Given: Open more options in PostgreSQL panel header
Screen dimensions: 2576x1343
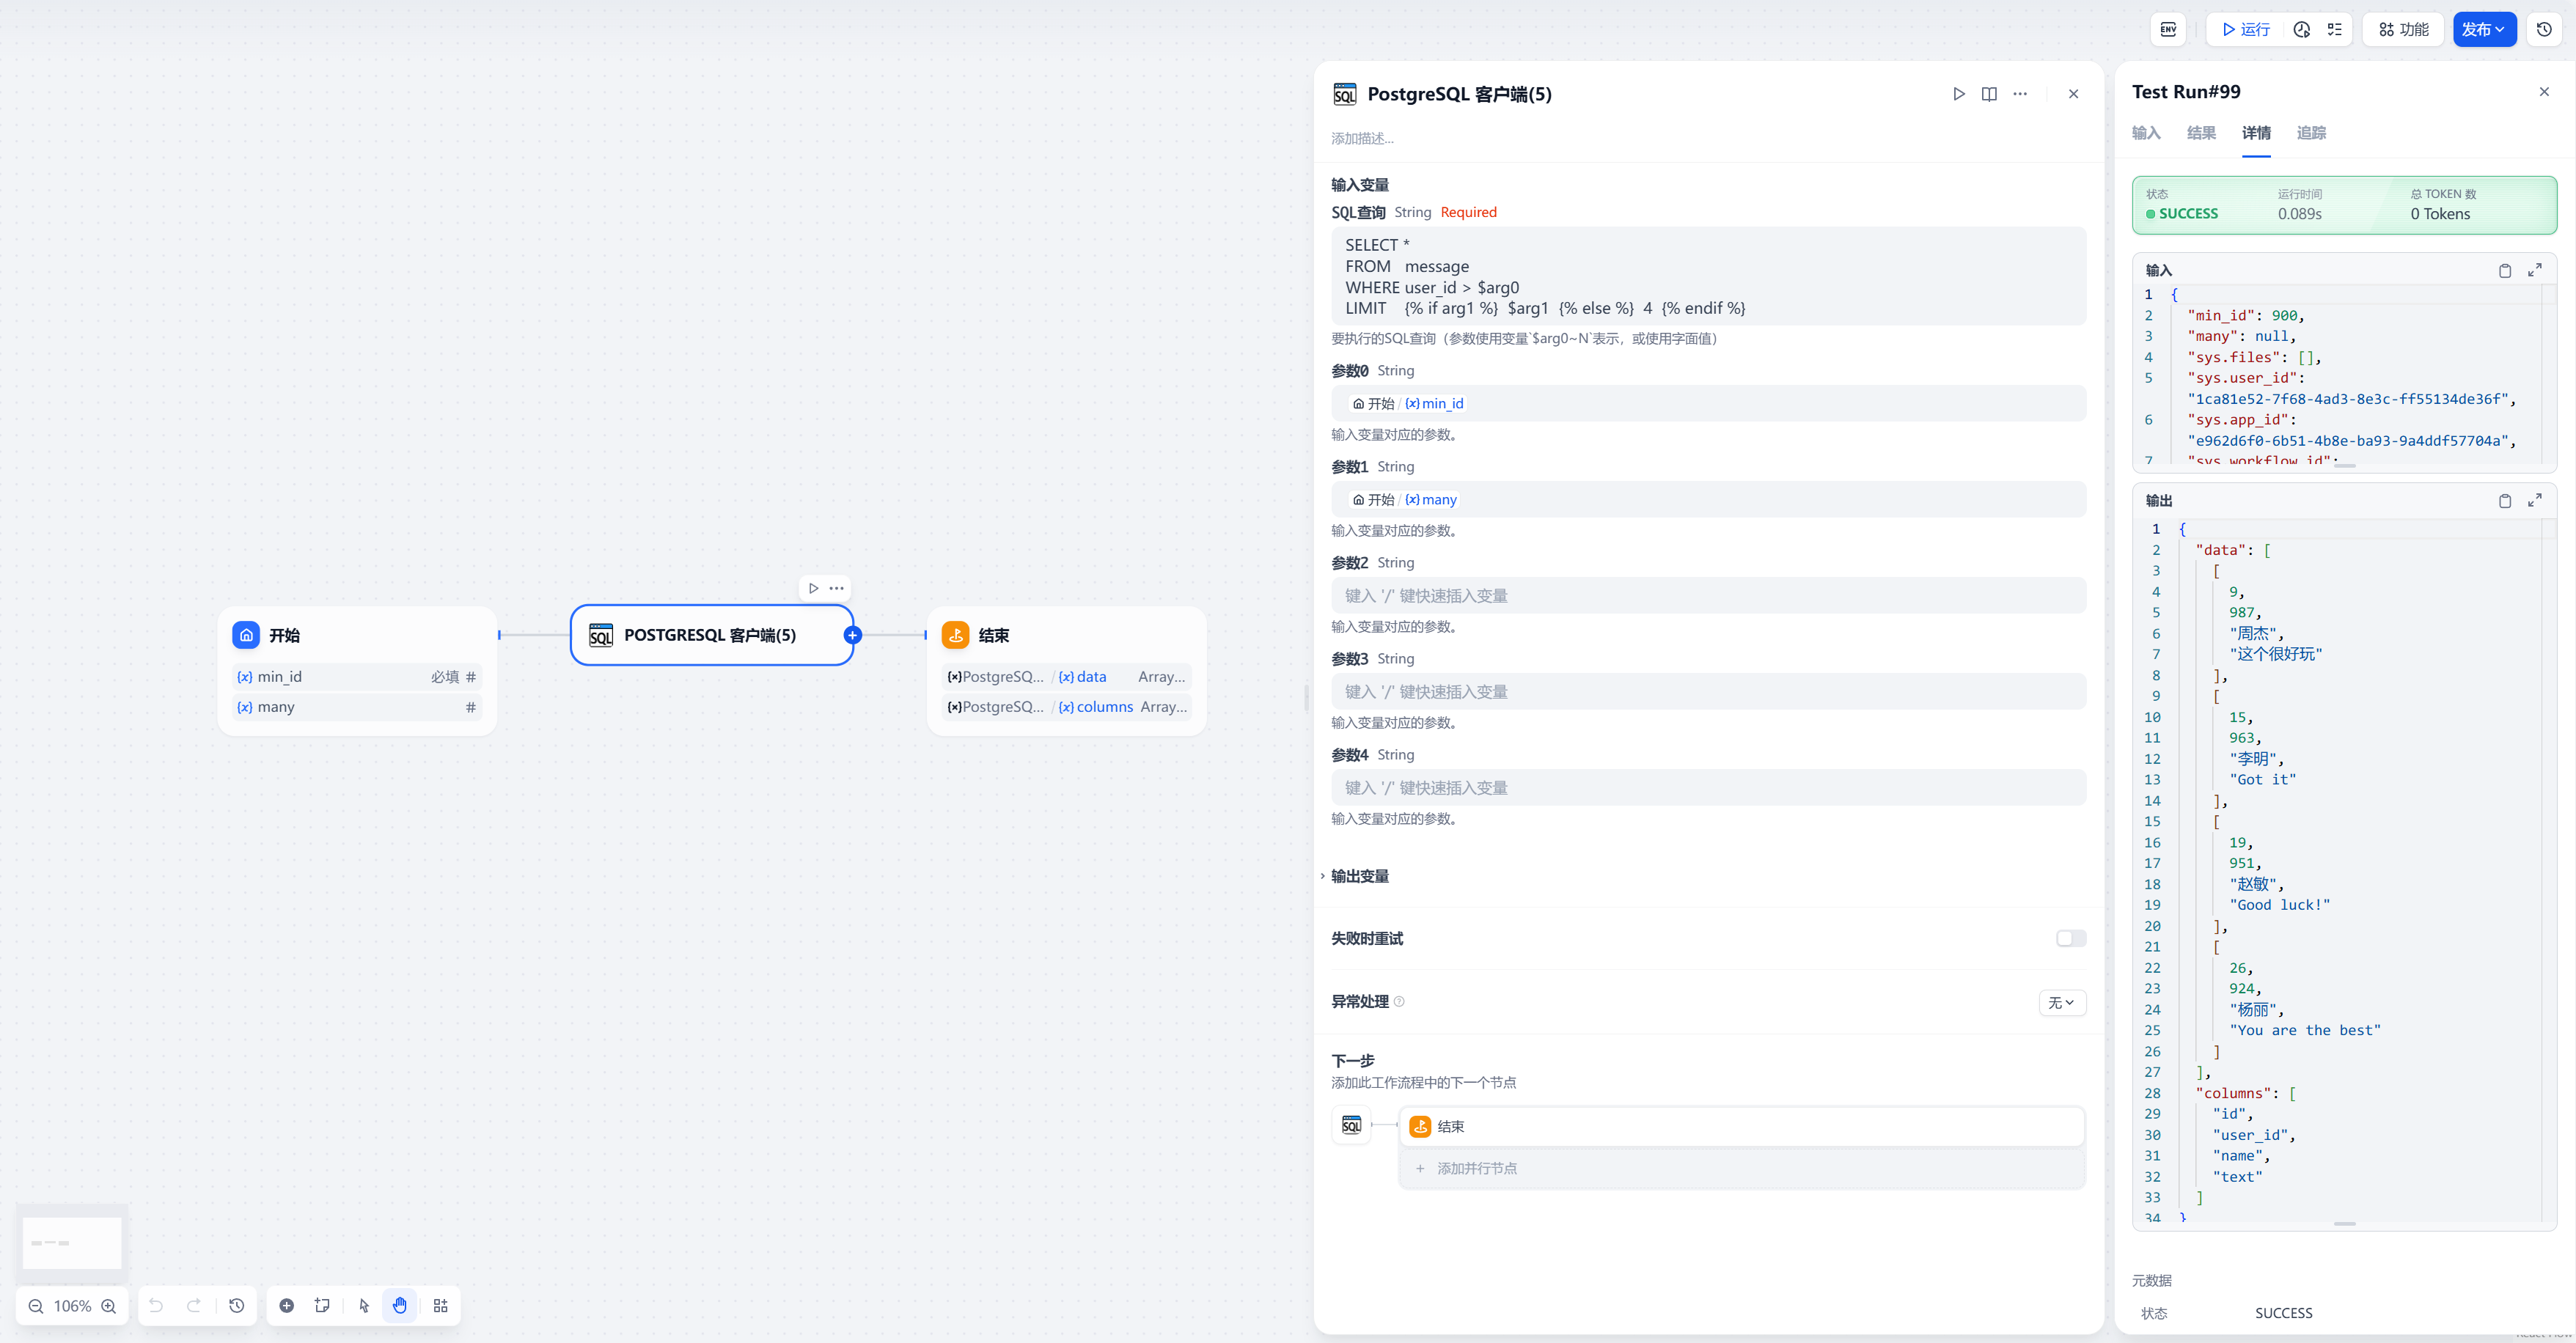Looking at the screenshot, I should tap(2020, 94).
